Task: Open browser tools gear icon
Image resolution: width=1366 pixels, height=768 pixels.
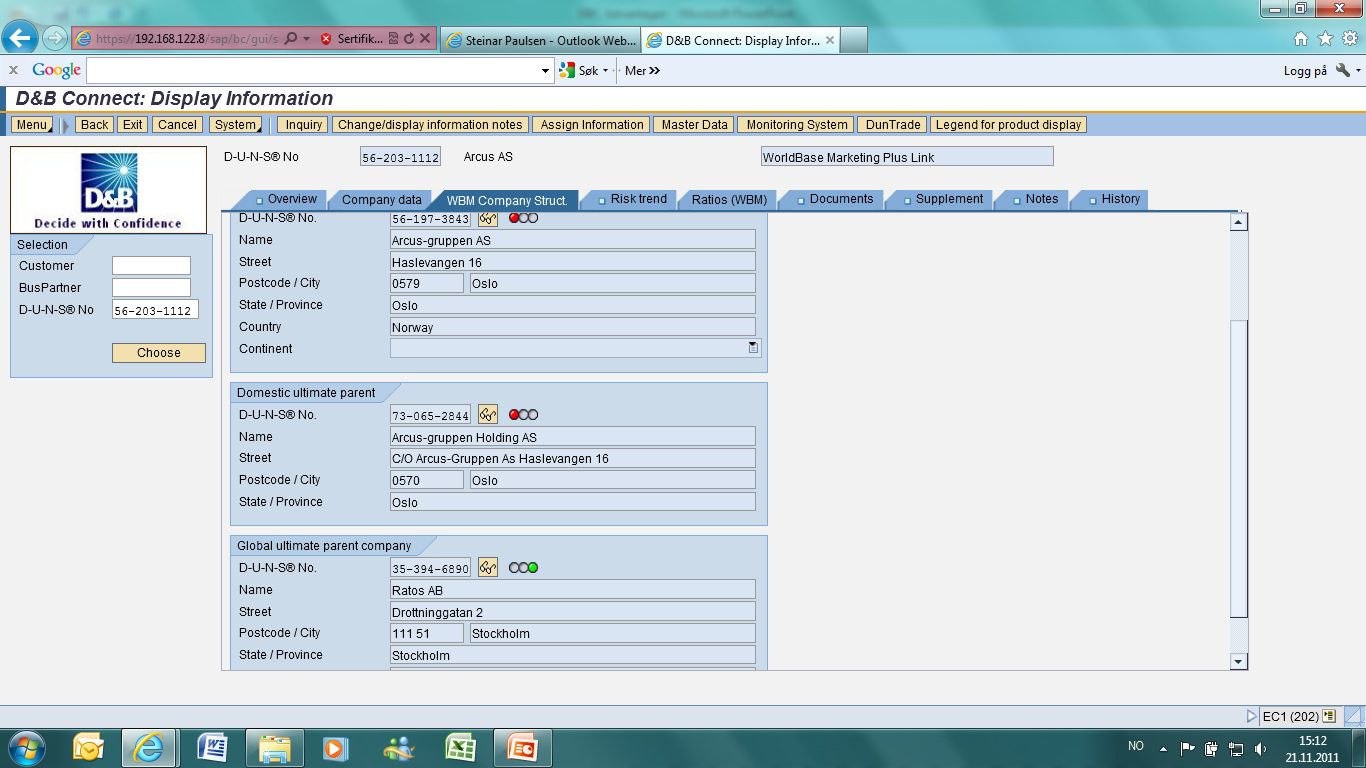Action: [1349, 39]
